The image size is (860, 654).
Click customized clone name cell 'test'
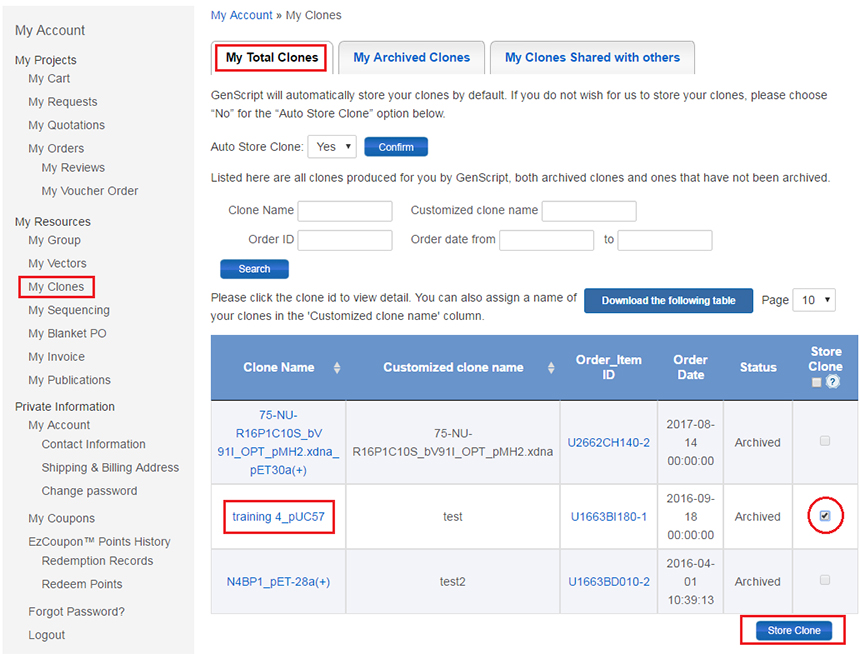452,517
